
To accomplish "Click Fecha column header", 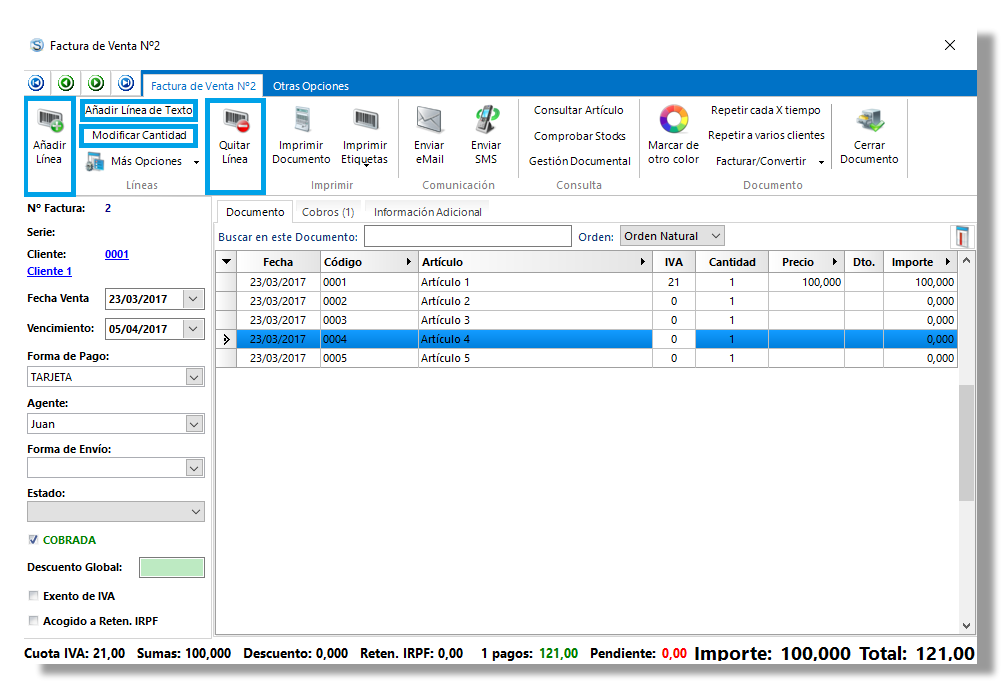I will click(278, 262).
